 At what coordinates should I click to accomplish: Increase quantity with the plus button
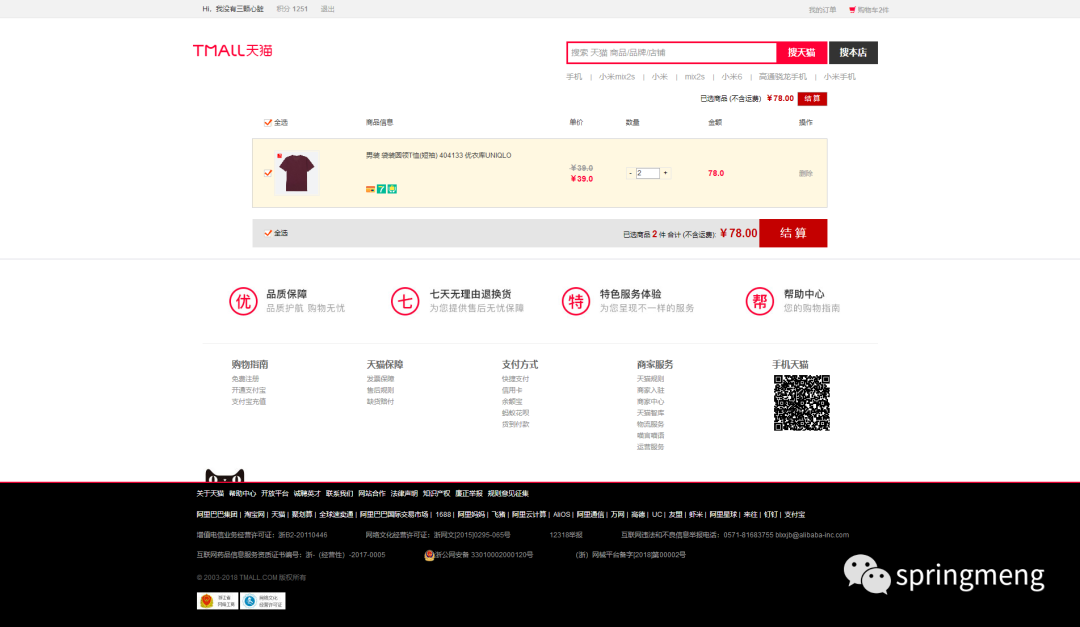[x=665, y=173]
